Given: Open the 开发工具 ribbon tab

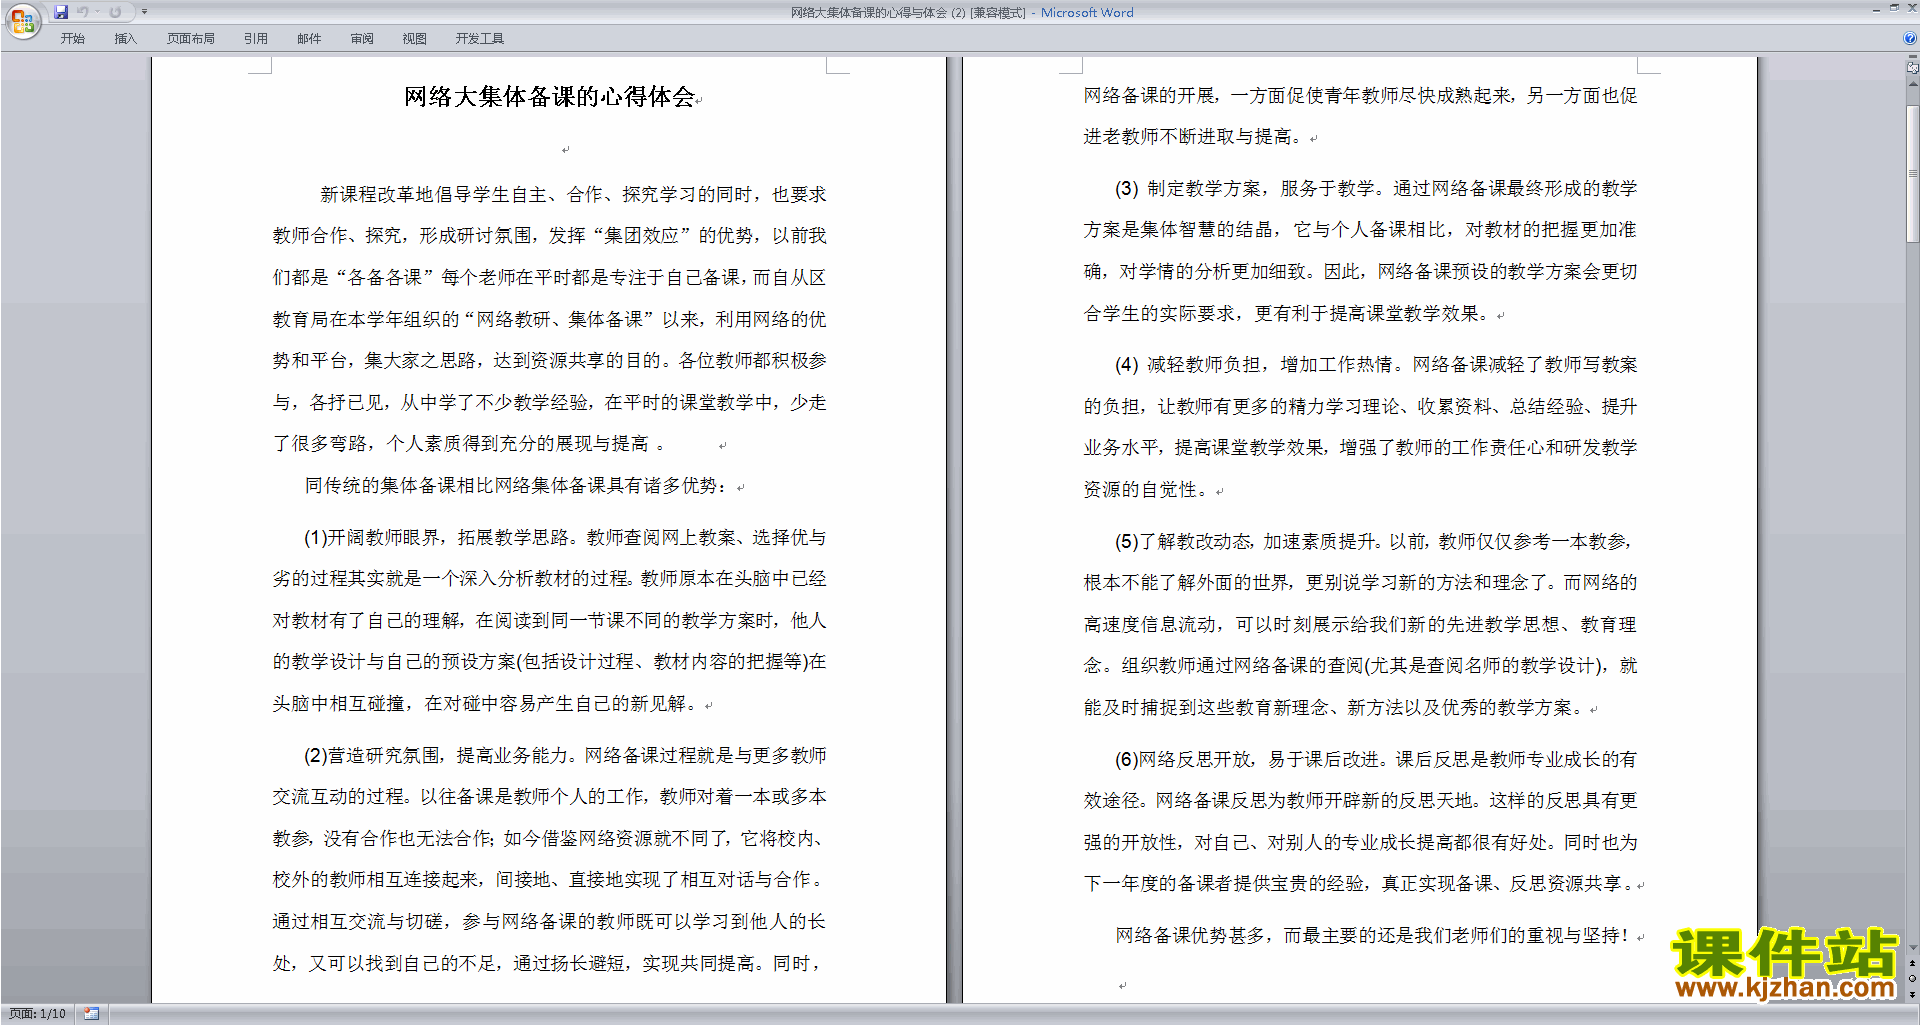Looking at the screenshot, I should (x=480, y=38).
